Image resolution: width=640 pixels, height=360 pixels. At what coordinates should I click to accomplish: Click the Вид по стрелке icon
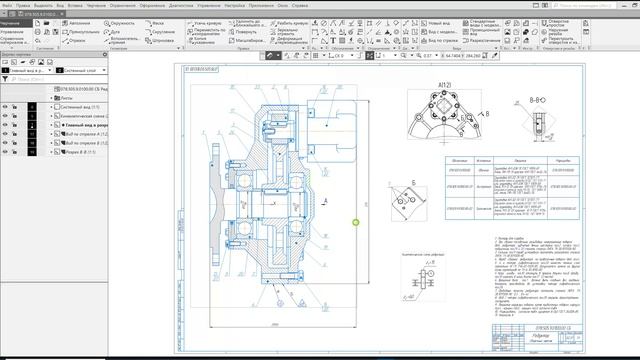[424, 41]
